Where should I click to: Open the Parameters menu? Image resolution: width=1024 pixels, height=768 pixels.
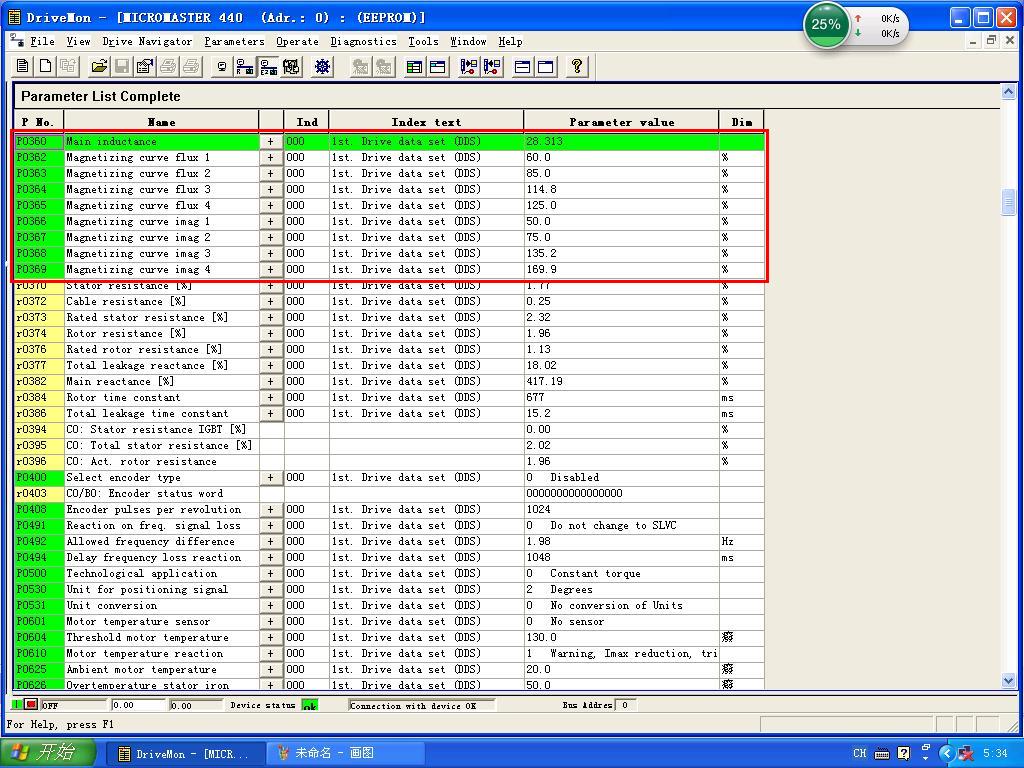(x=234, y=41)
